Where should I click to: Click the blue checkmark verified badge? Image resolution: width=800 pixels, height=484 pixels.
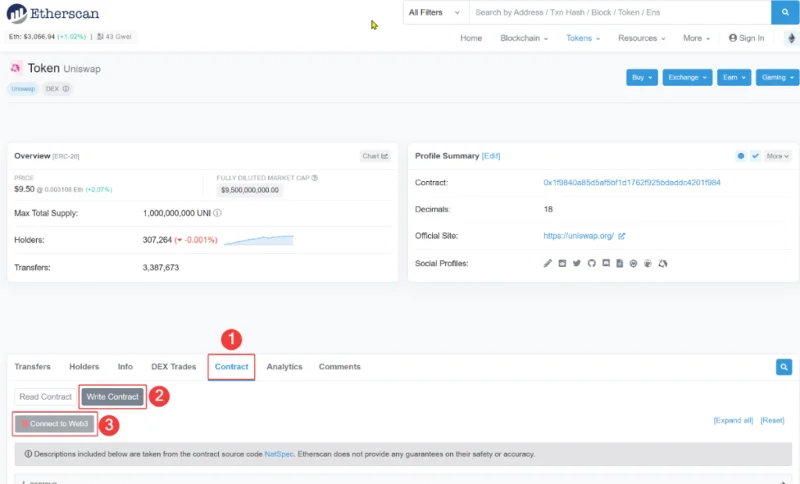[x=755, y=156]
